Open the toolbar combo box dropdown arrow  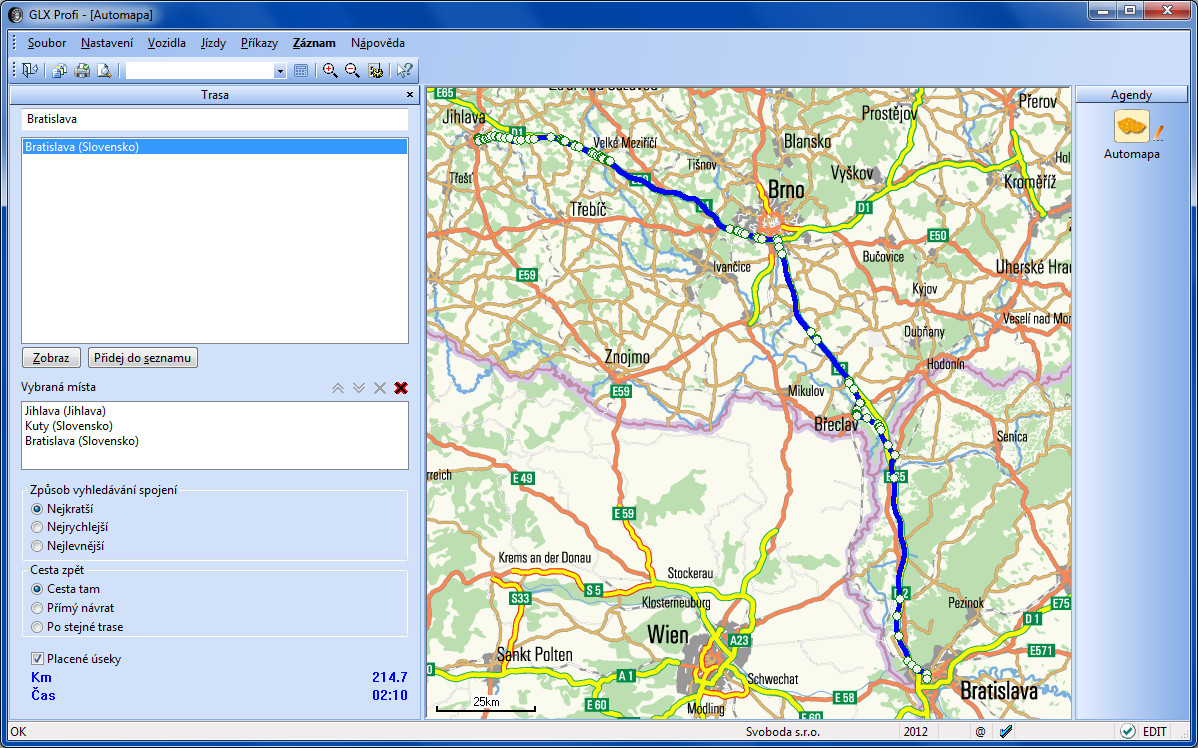(280, 71)
